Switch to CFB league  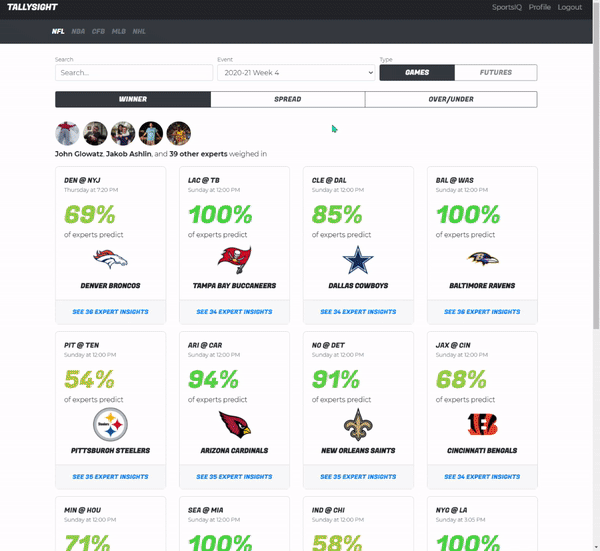click(x=98, y=31)
